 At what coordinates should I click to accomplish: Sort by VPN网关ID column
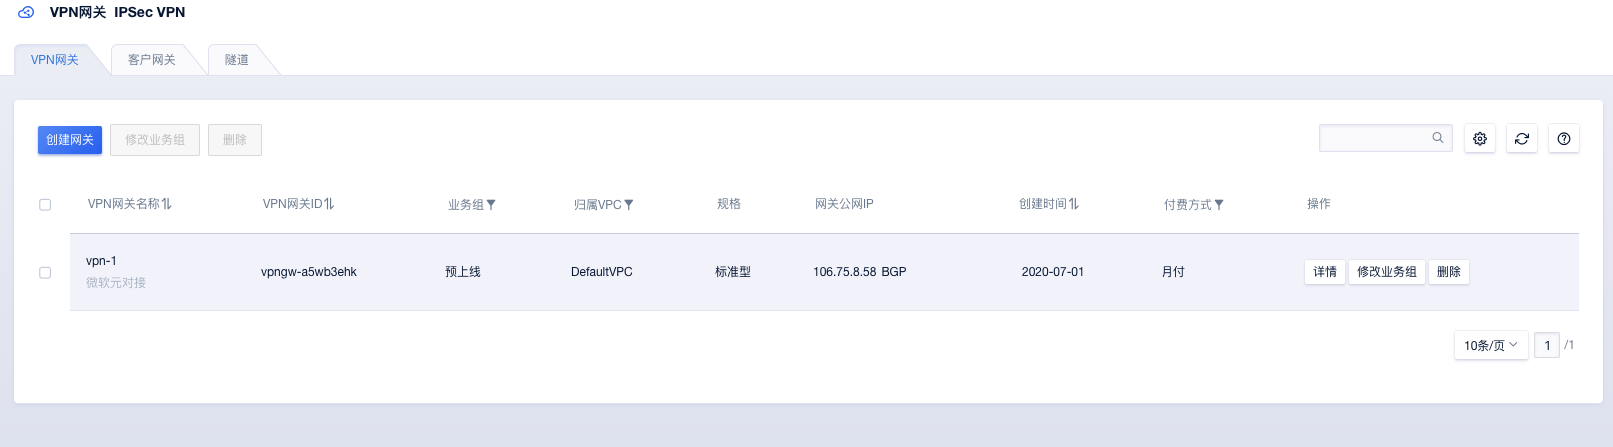[329, 204]
